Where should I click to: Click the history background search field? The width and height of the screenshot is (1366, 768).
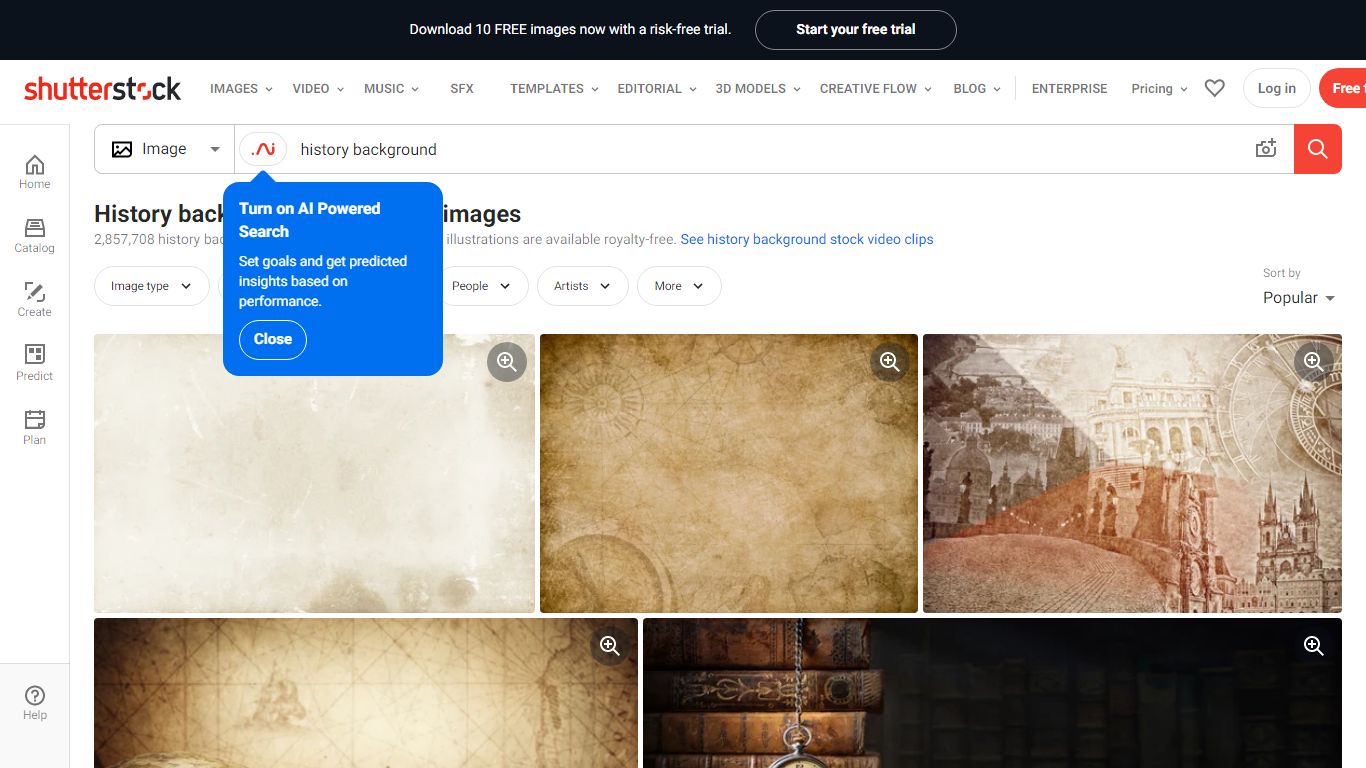click(x=770, y=149)
